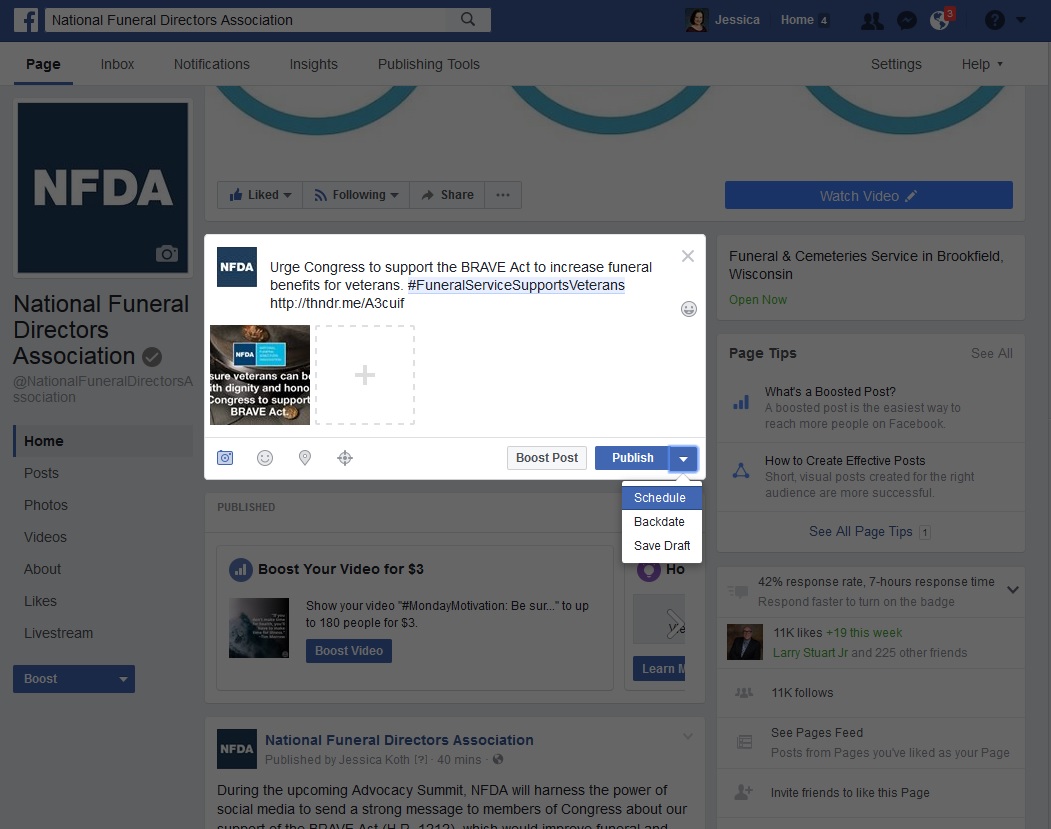Viewport: 1051px width, 829px height.
Task: Open page Settings
Action: coord(896,64)
